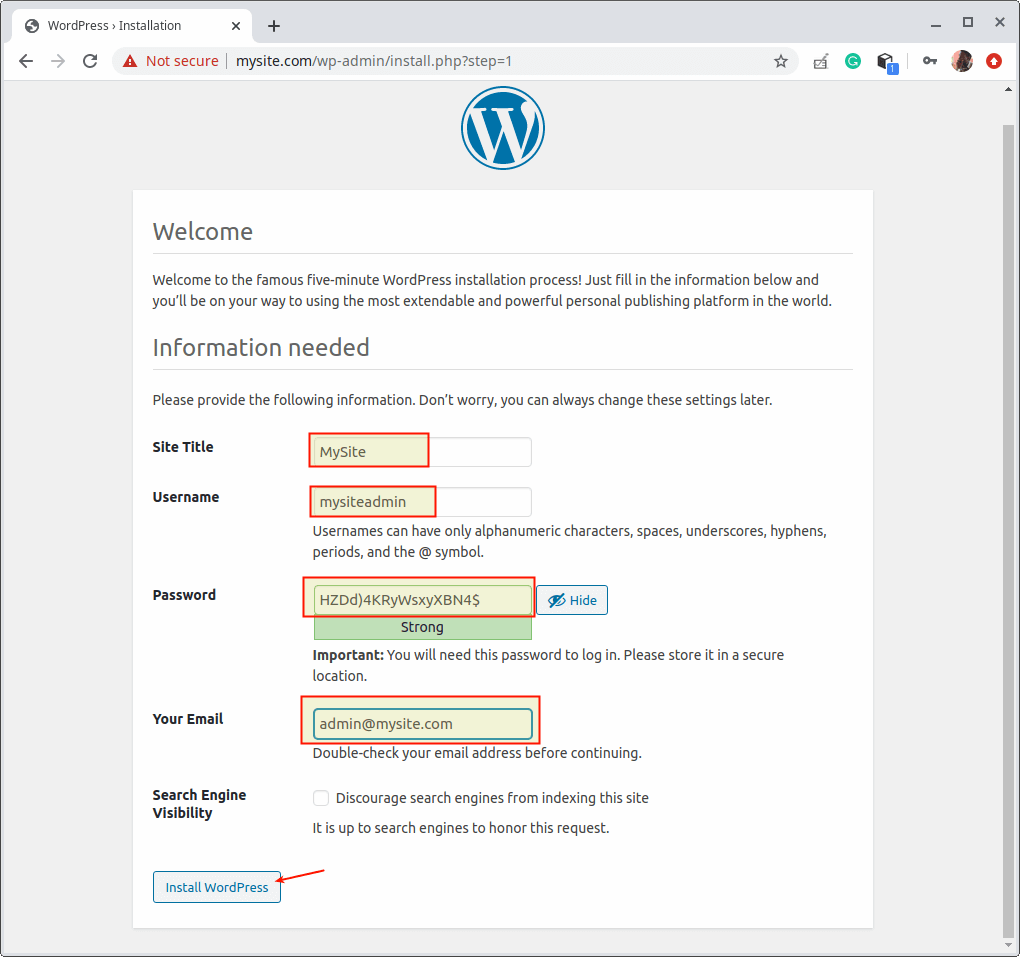Click the browser forward arrow

tap(58, 61)
